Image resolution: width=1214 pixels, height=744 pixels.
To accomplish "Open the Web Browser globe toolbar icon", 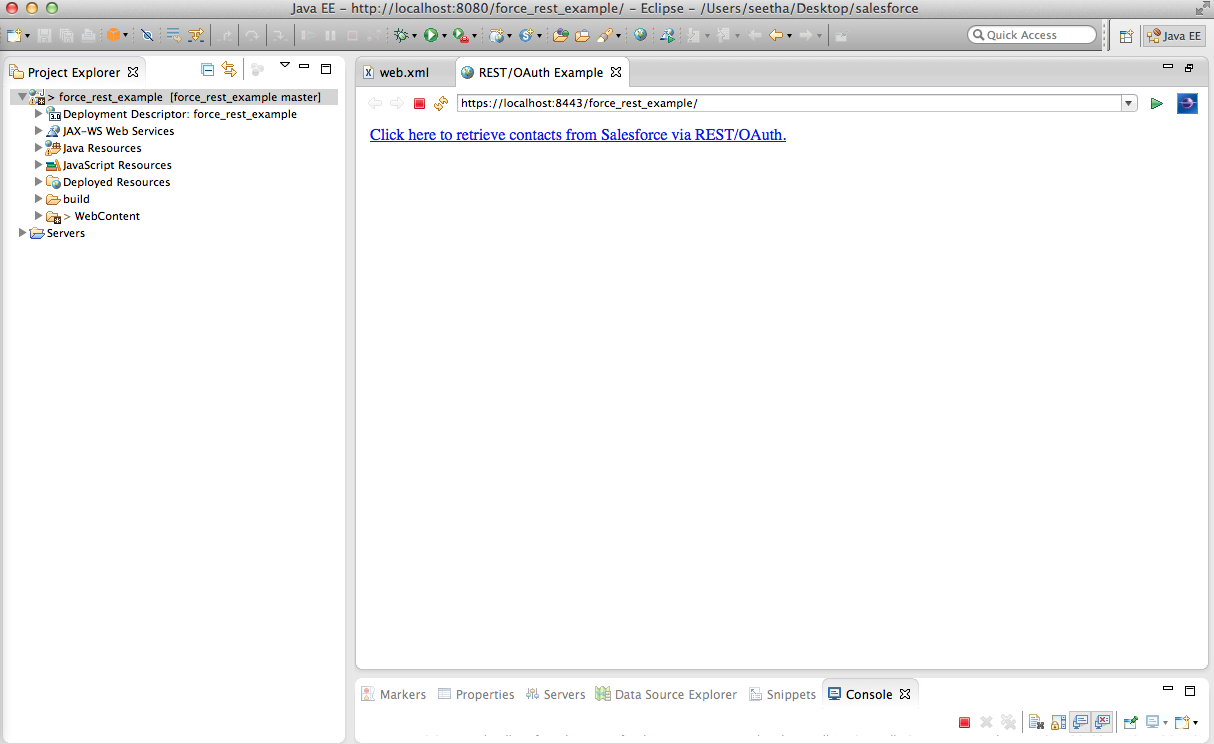I will coord(640,35).
